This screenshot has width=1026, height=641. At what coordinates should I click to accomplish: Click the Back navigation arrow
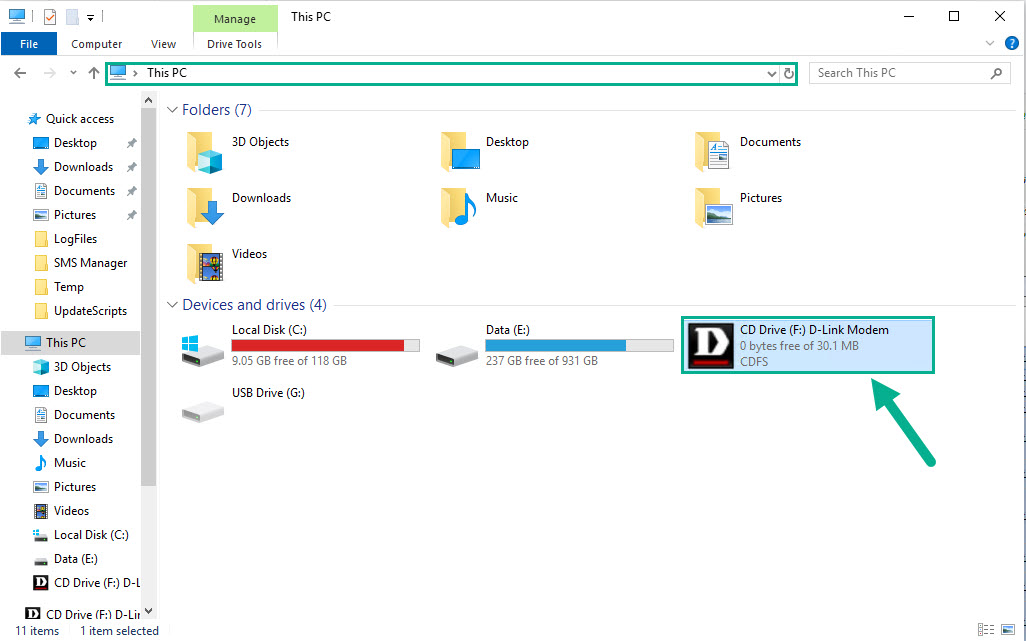20,73
